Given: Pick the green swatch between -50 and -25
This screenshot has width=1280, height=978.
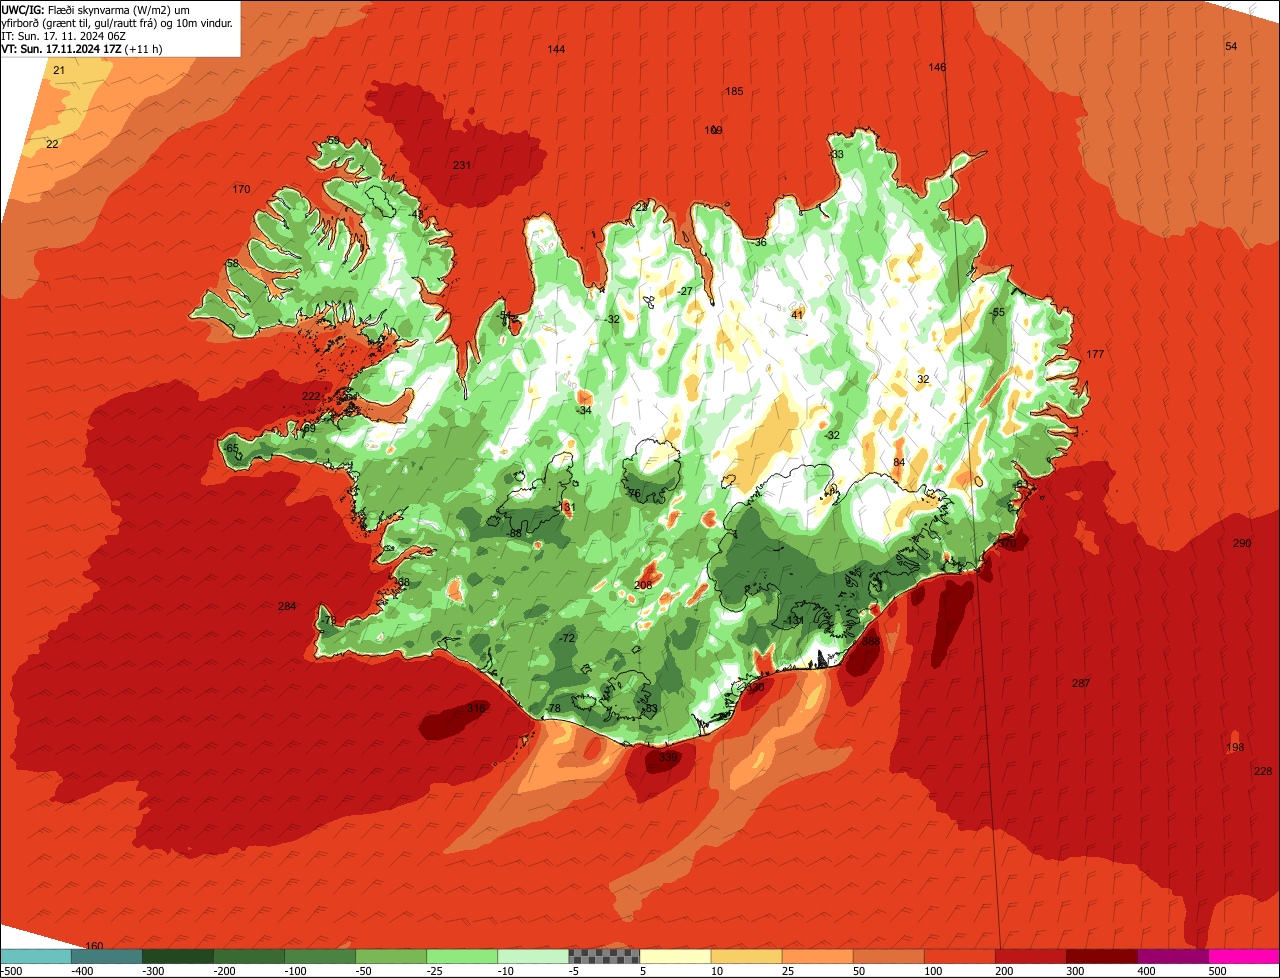Looking at the screenshot, I should point(390,956).
